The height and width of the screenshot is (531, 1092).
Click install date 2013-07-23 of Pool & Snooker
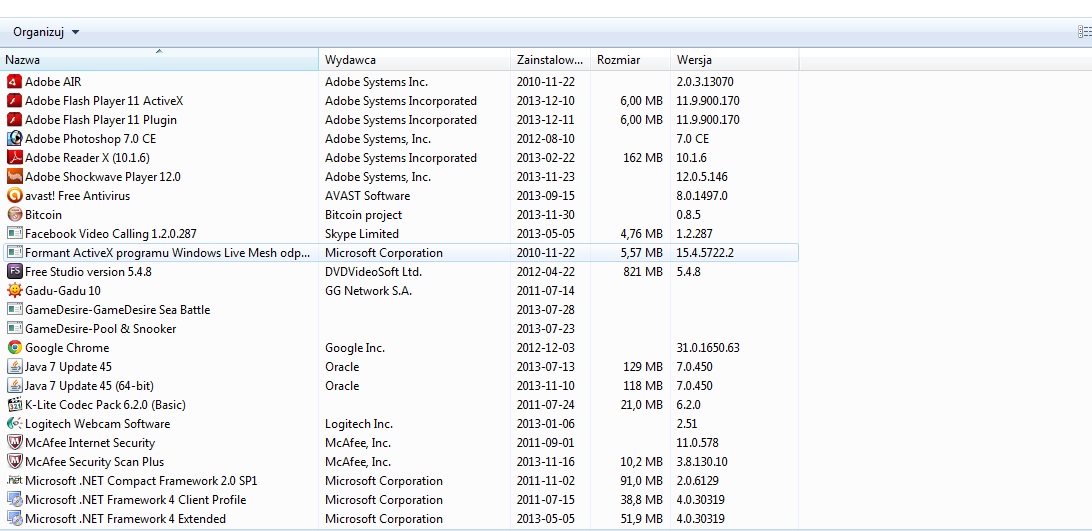pyautogui.click(x=545, y=329)
